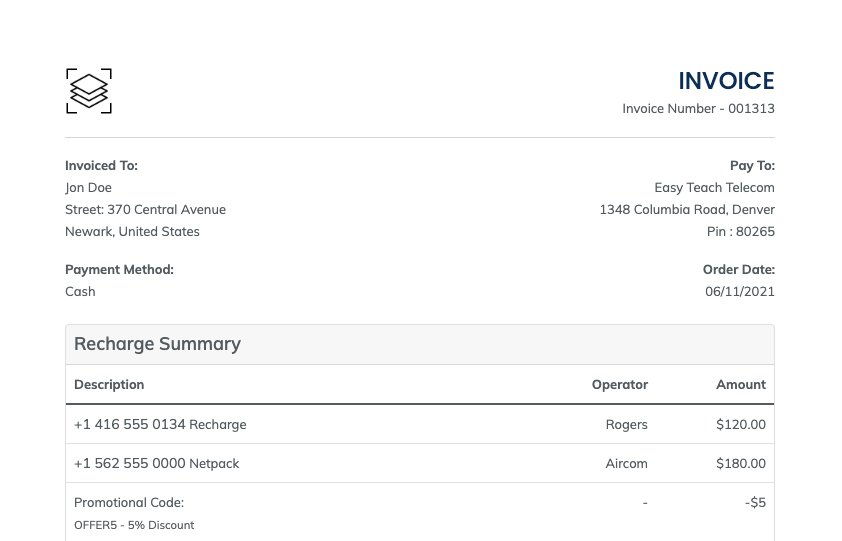Click the stacked layers logo icon

click(x=88, y=91)
